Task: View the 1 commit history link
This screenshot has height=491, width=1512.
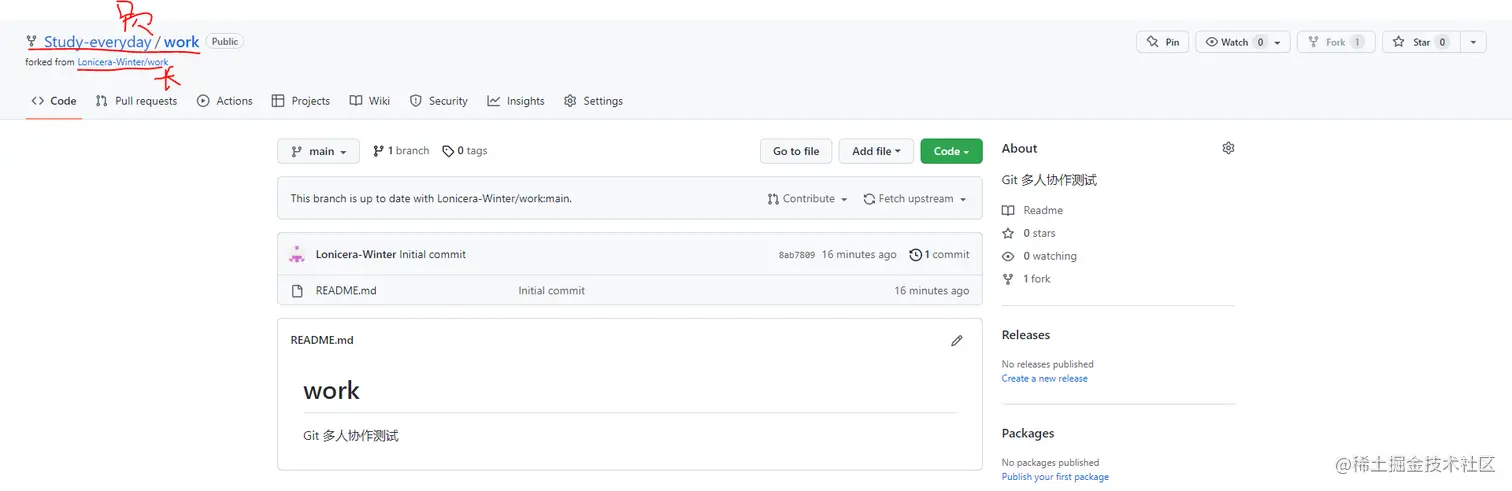Action: (x=939, y=254)
